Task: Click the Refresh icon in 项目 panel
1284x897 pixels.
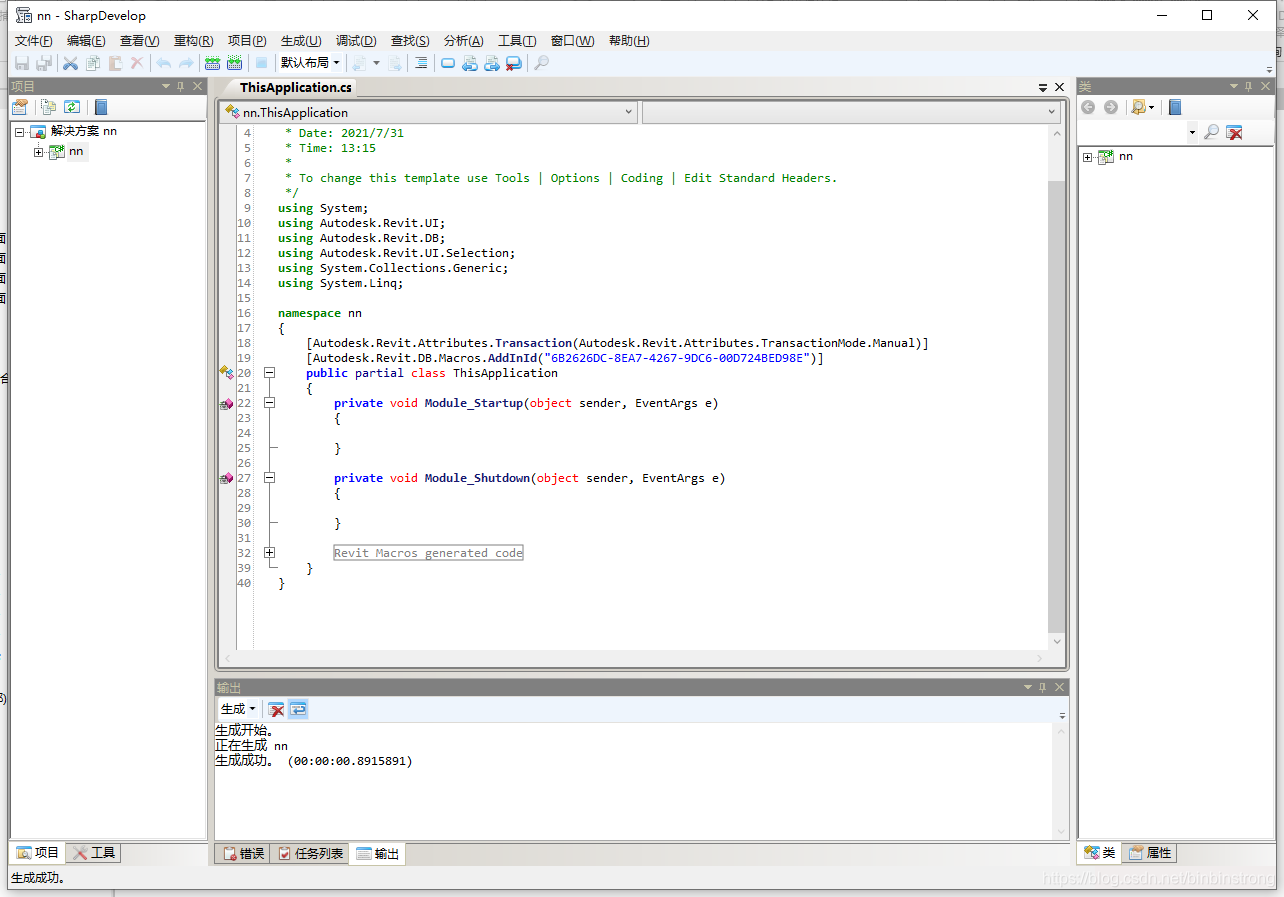Action: coord(72,107)
